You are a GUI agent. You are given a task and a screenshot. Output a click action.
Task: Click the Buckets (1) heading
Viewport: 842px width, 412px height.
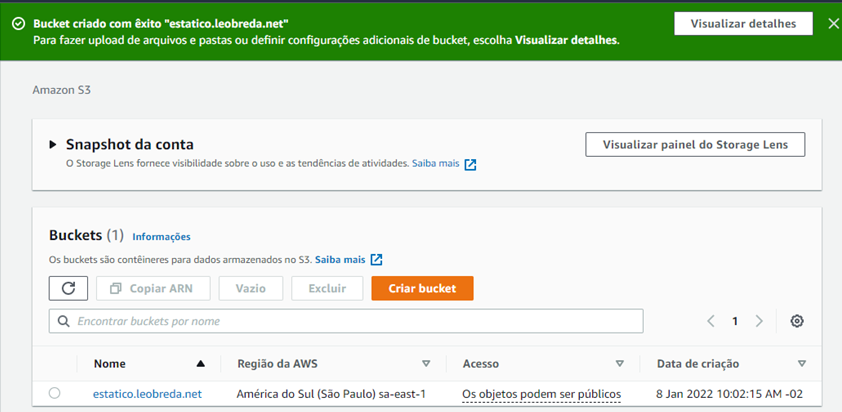[86, 235]
